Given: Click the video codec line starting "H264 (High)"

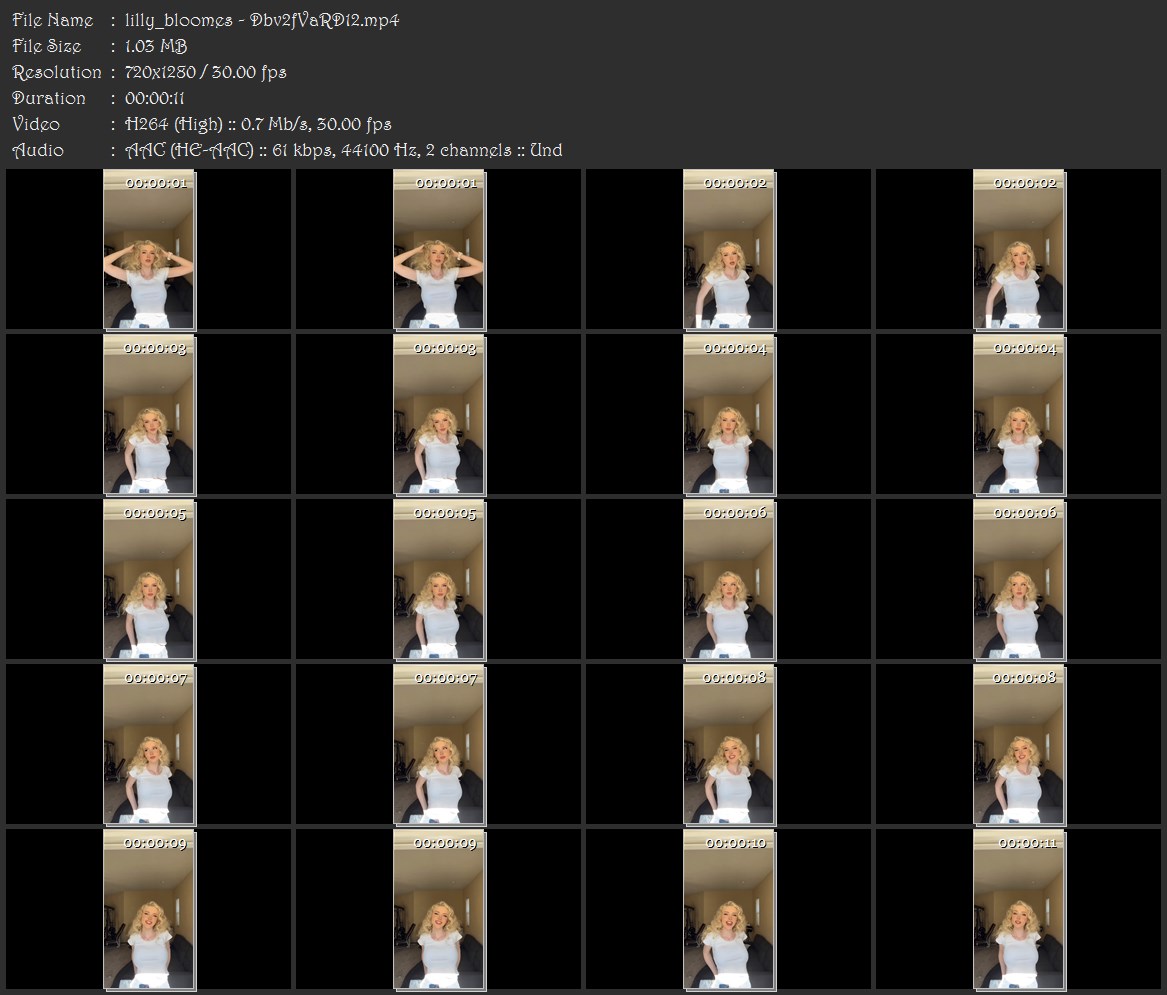Looking at the screenshot, I should click(x=258, y=124).
